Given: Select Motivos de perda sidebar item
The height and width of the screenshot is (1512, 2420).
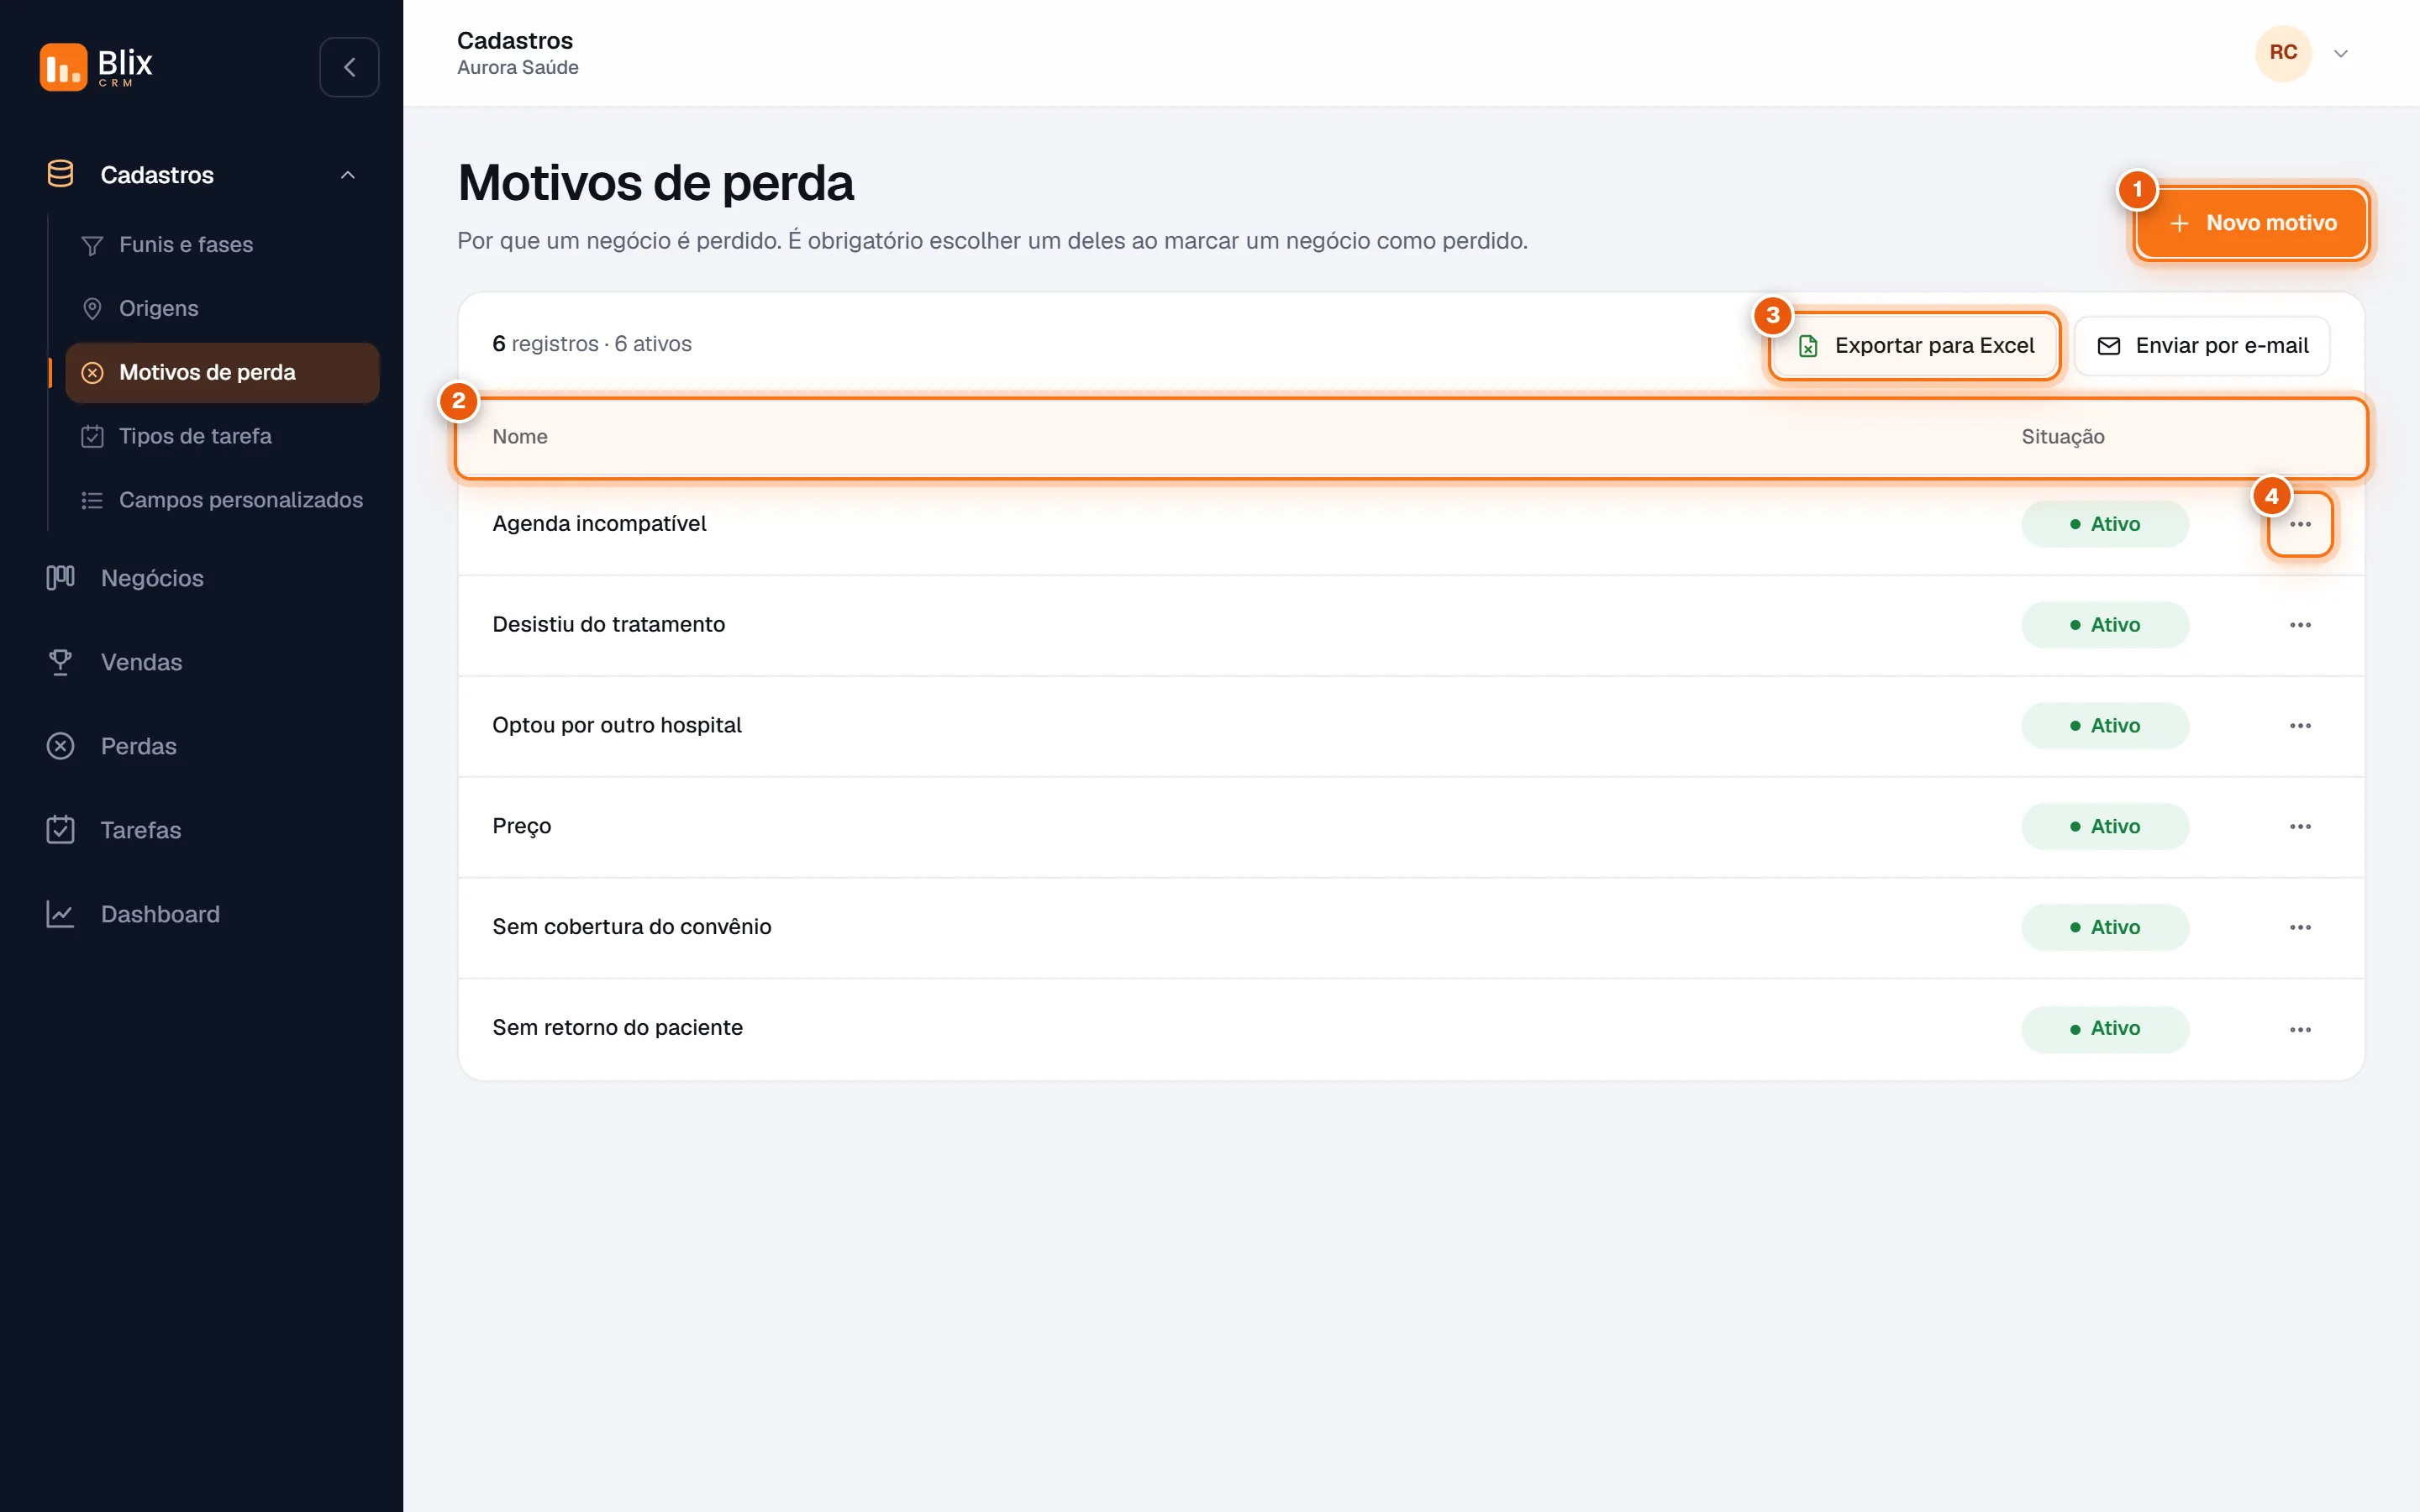Looking at the screenshot, I should 222,372.
